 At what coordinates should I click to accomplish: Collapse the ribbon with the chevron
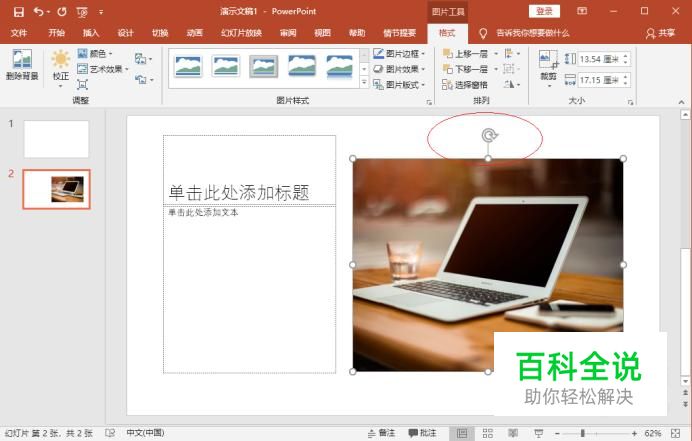[x=681, y=102]
